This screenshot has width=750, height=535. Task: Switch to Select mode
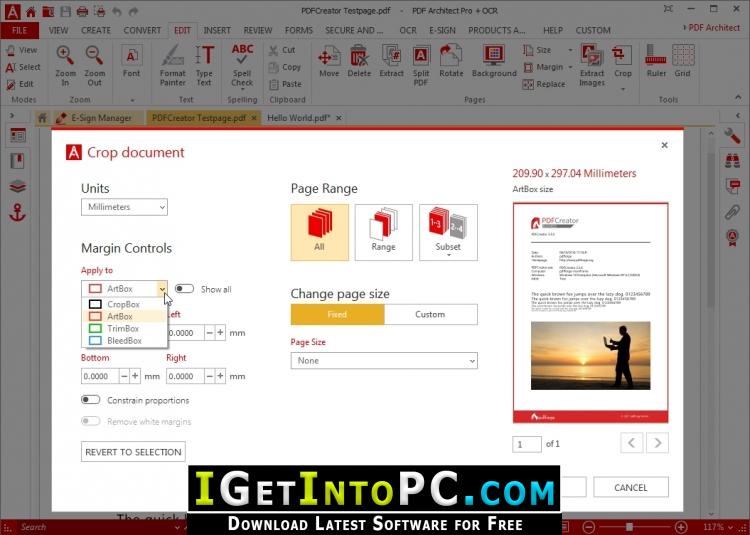23,67
